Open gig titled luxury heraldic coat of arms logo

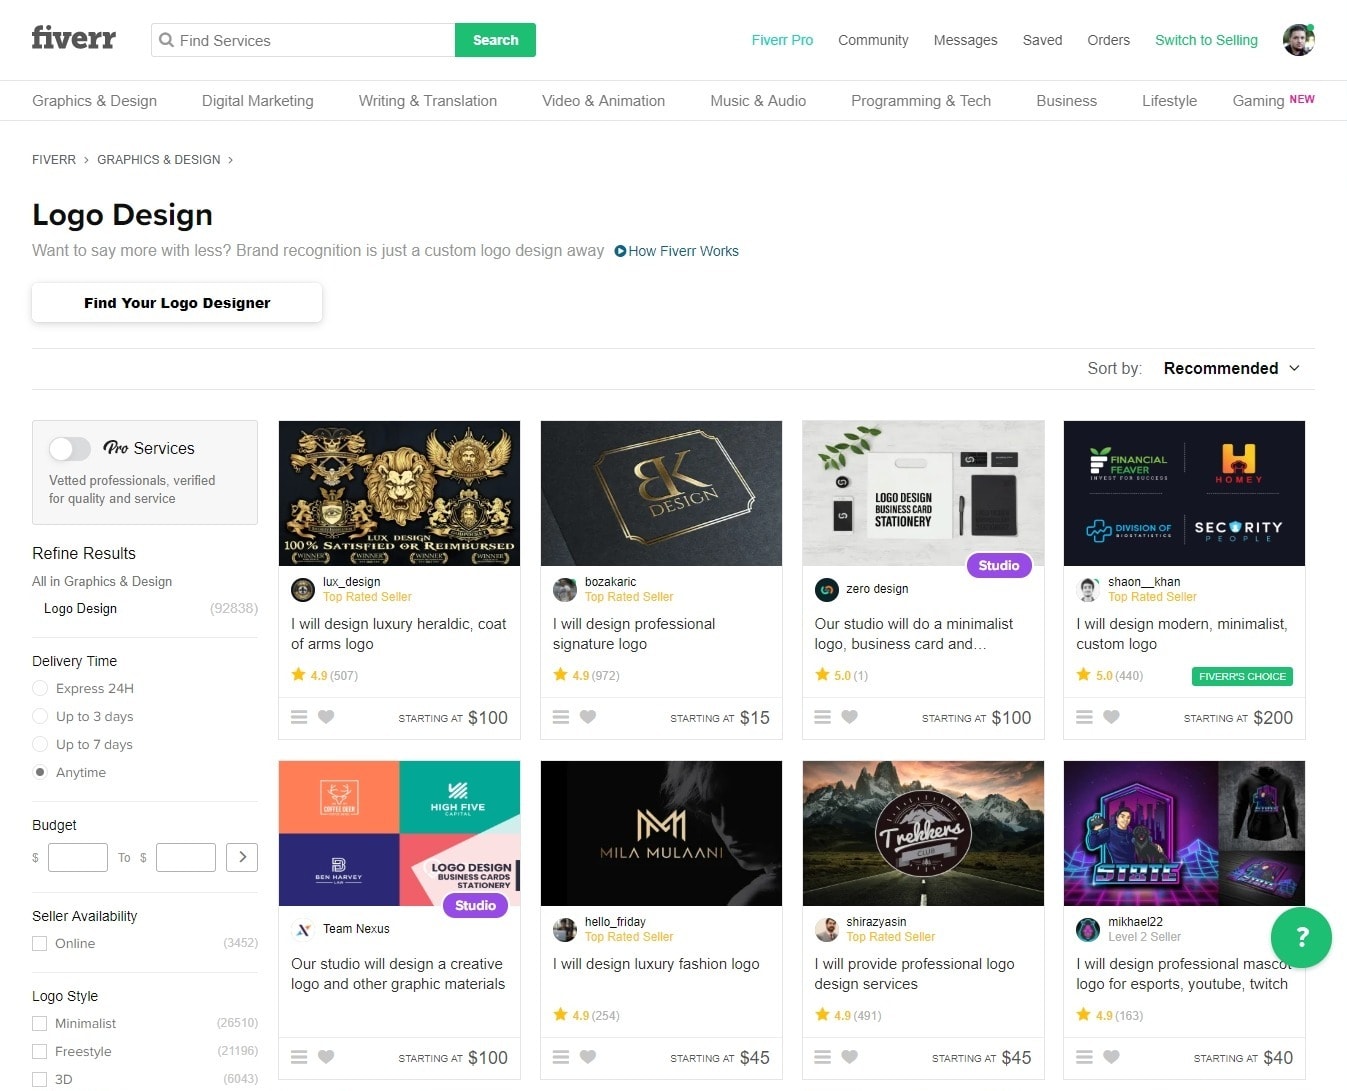coord(399,634)
